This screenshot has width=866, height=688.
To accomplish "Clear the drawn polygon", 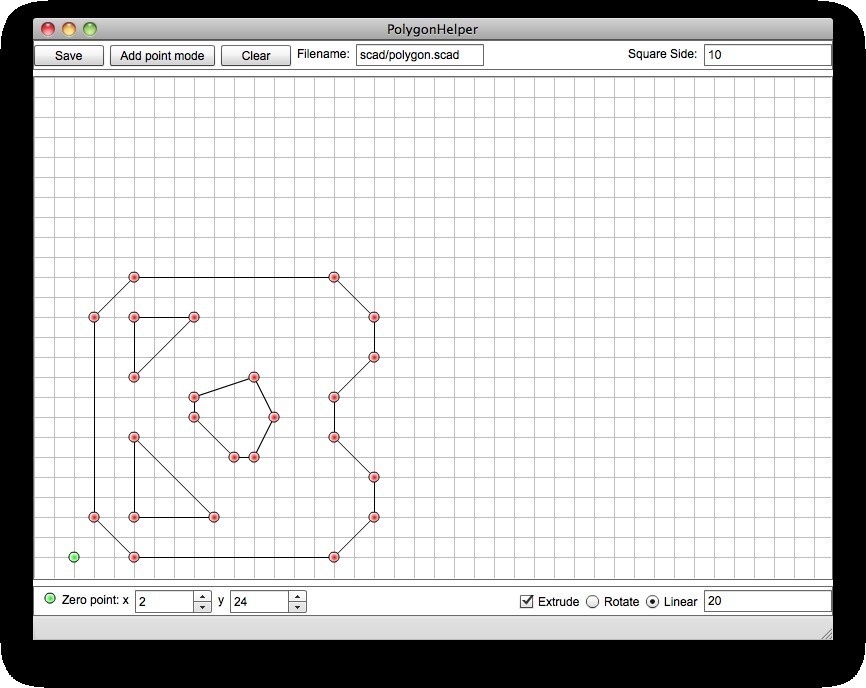I will point(256,55).
